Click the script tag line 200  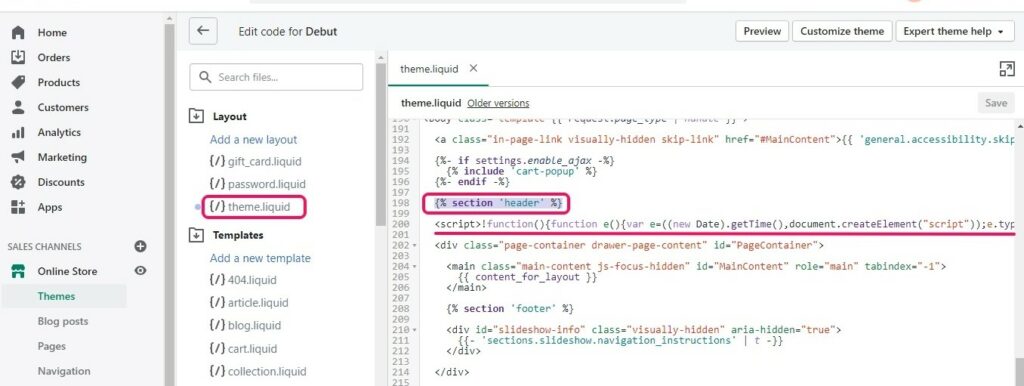(x=725, y=224)
